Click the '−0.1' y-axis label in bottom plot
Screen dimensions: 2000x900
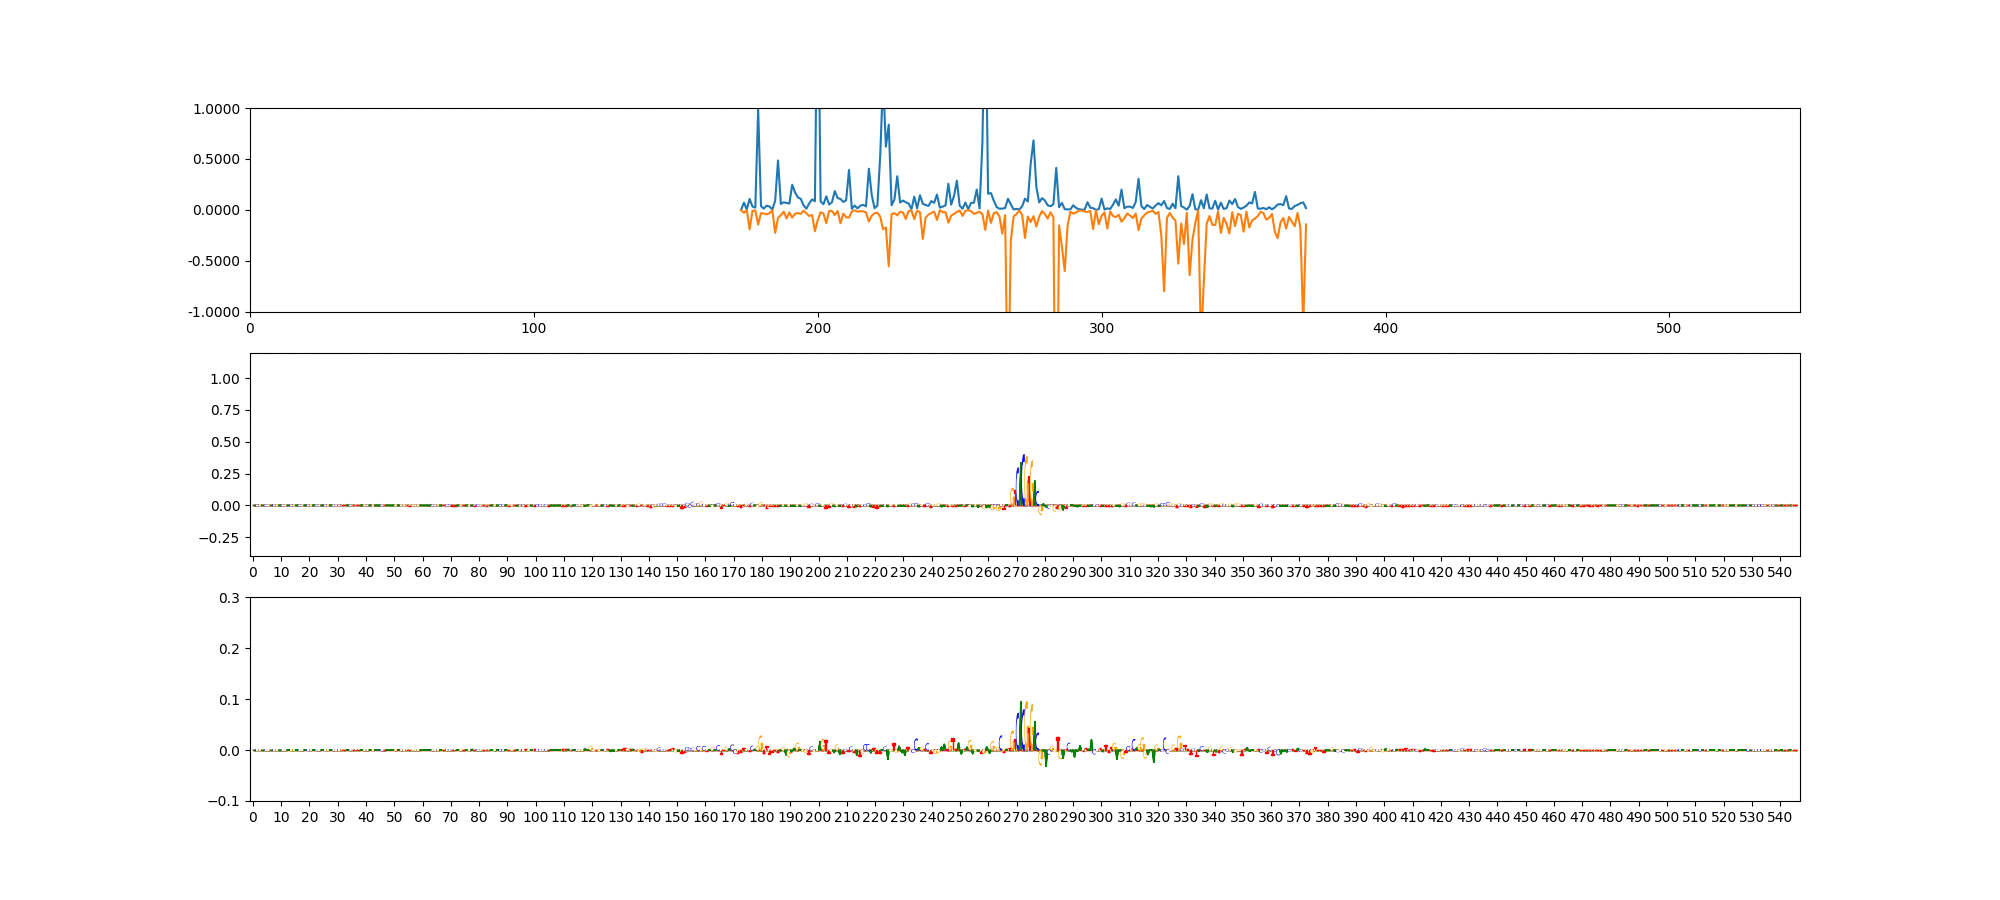tap(224, 802)
